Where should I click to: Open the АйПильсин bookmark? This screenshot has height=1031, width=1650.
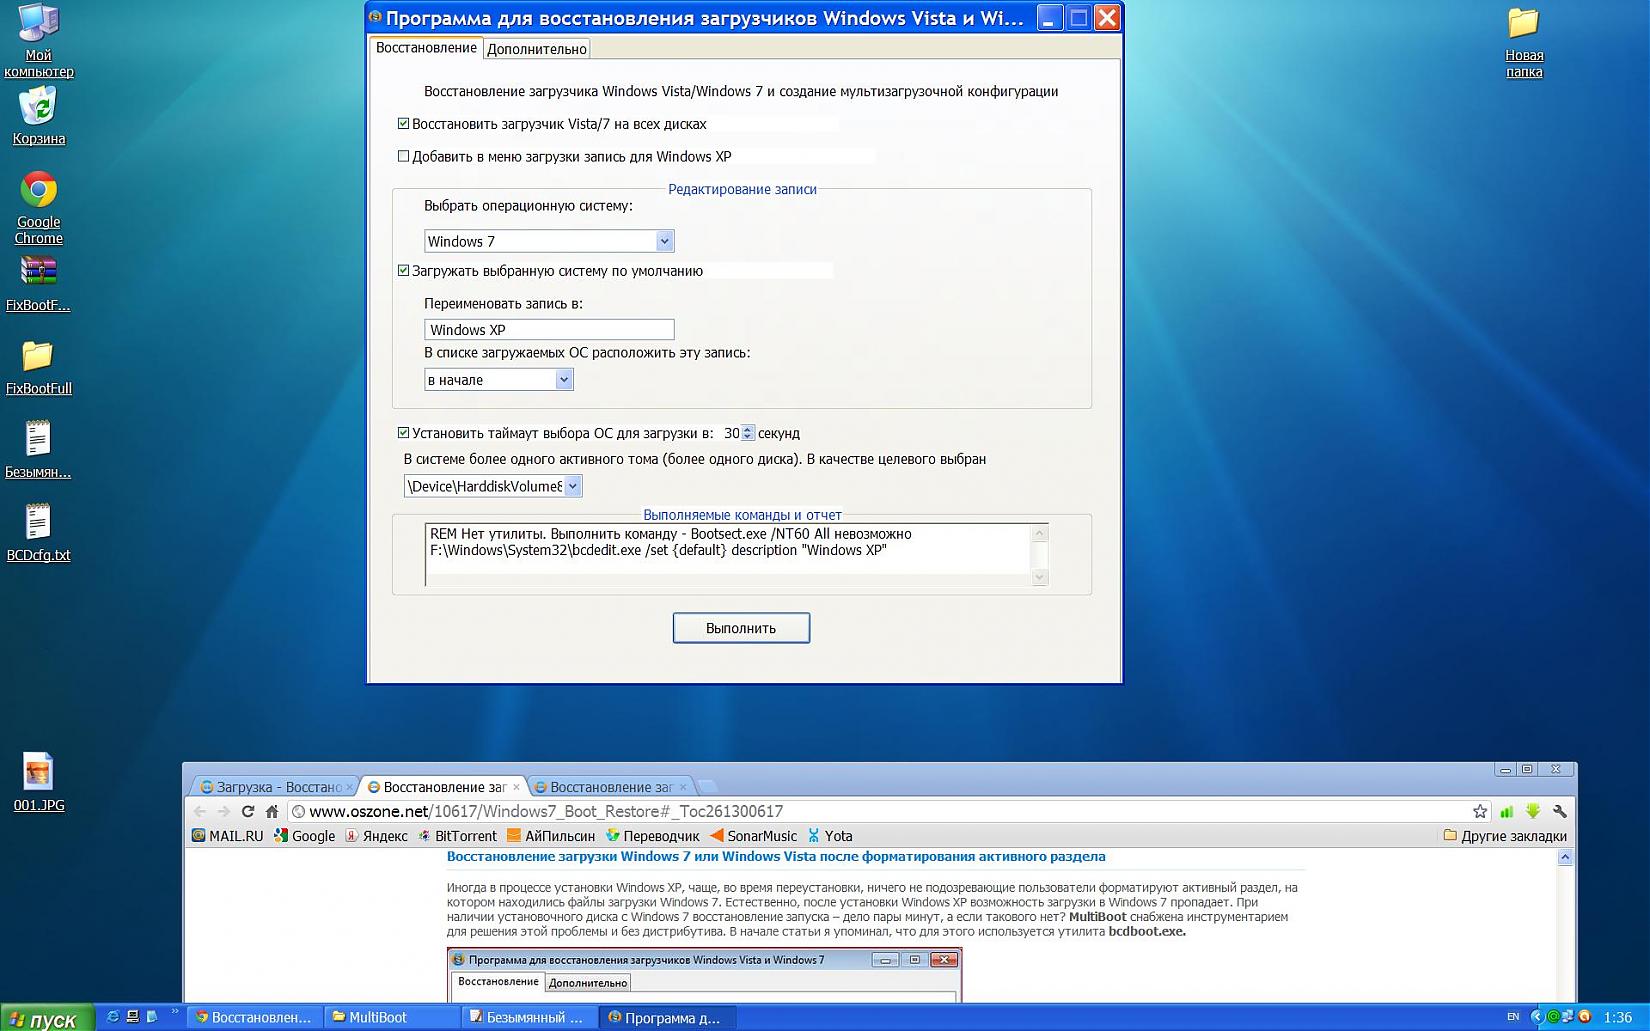coord(551,836)
